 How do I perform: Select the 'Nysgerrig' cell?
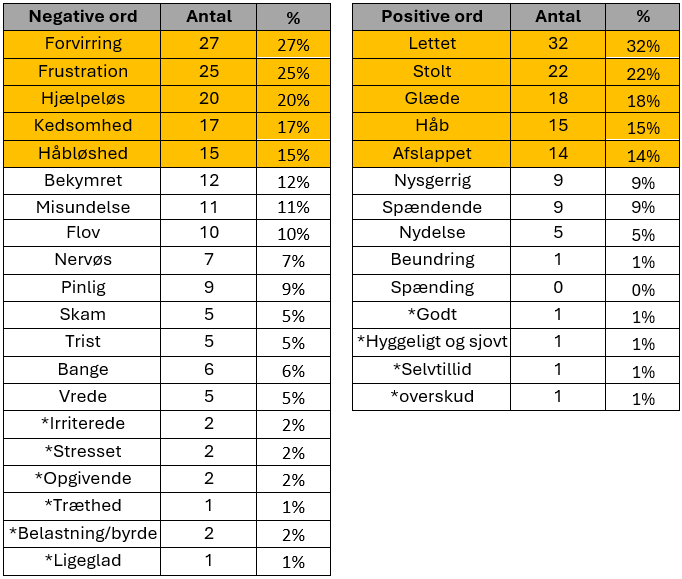point(432,181)
